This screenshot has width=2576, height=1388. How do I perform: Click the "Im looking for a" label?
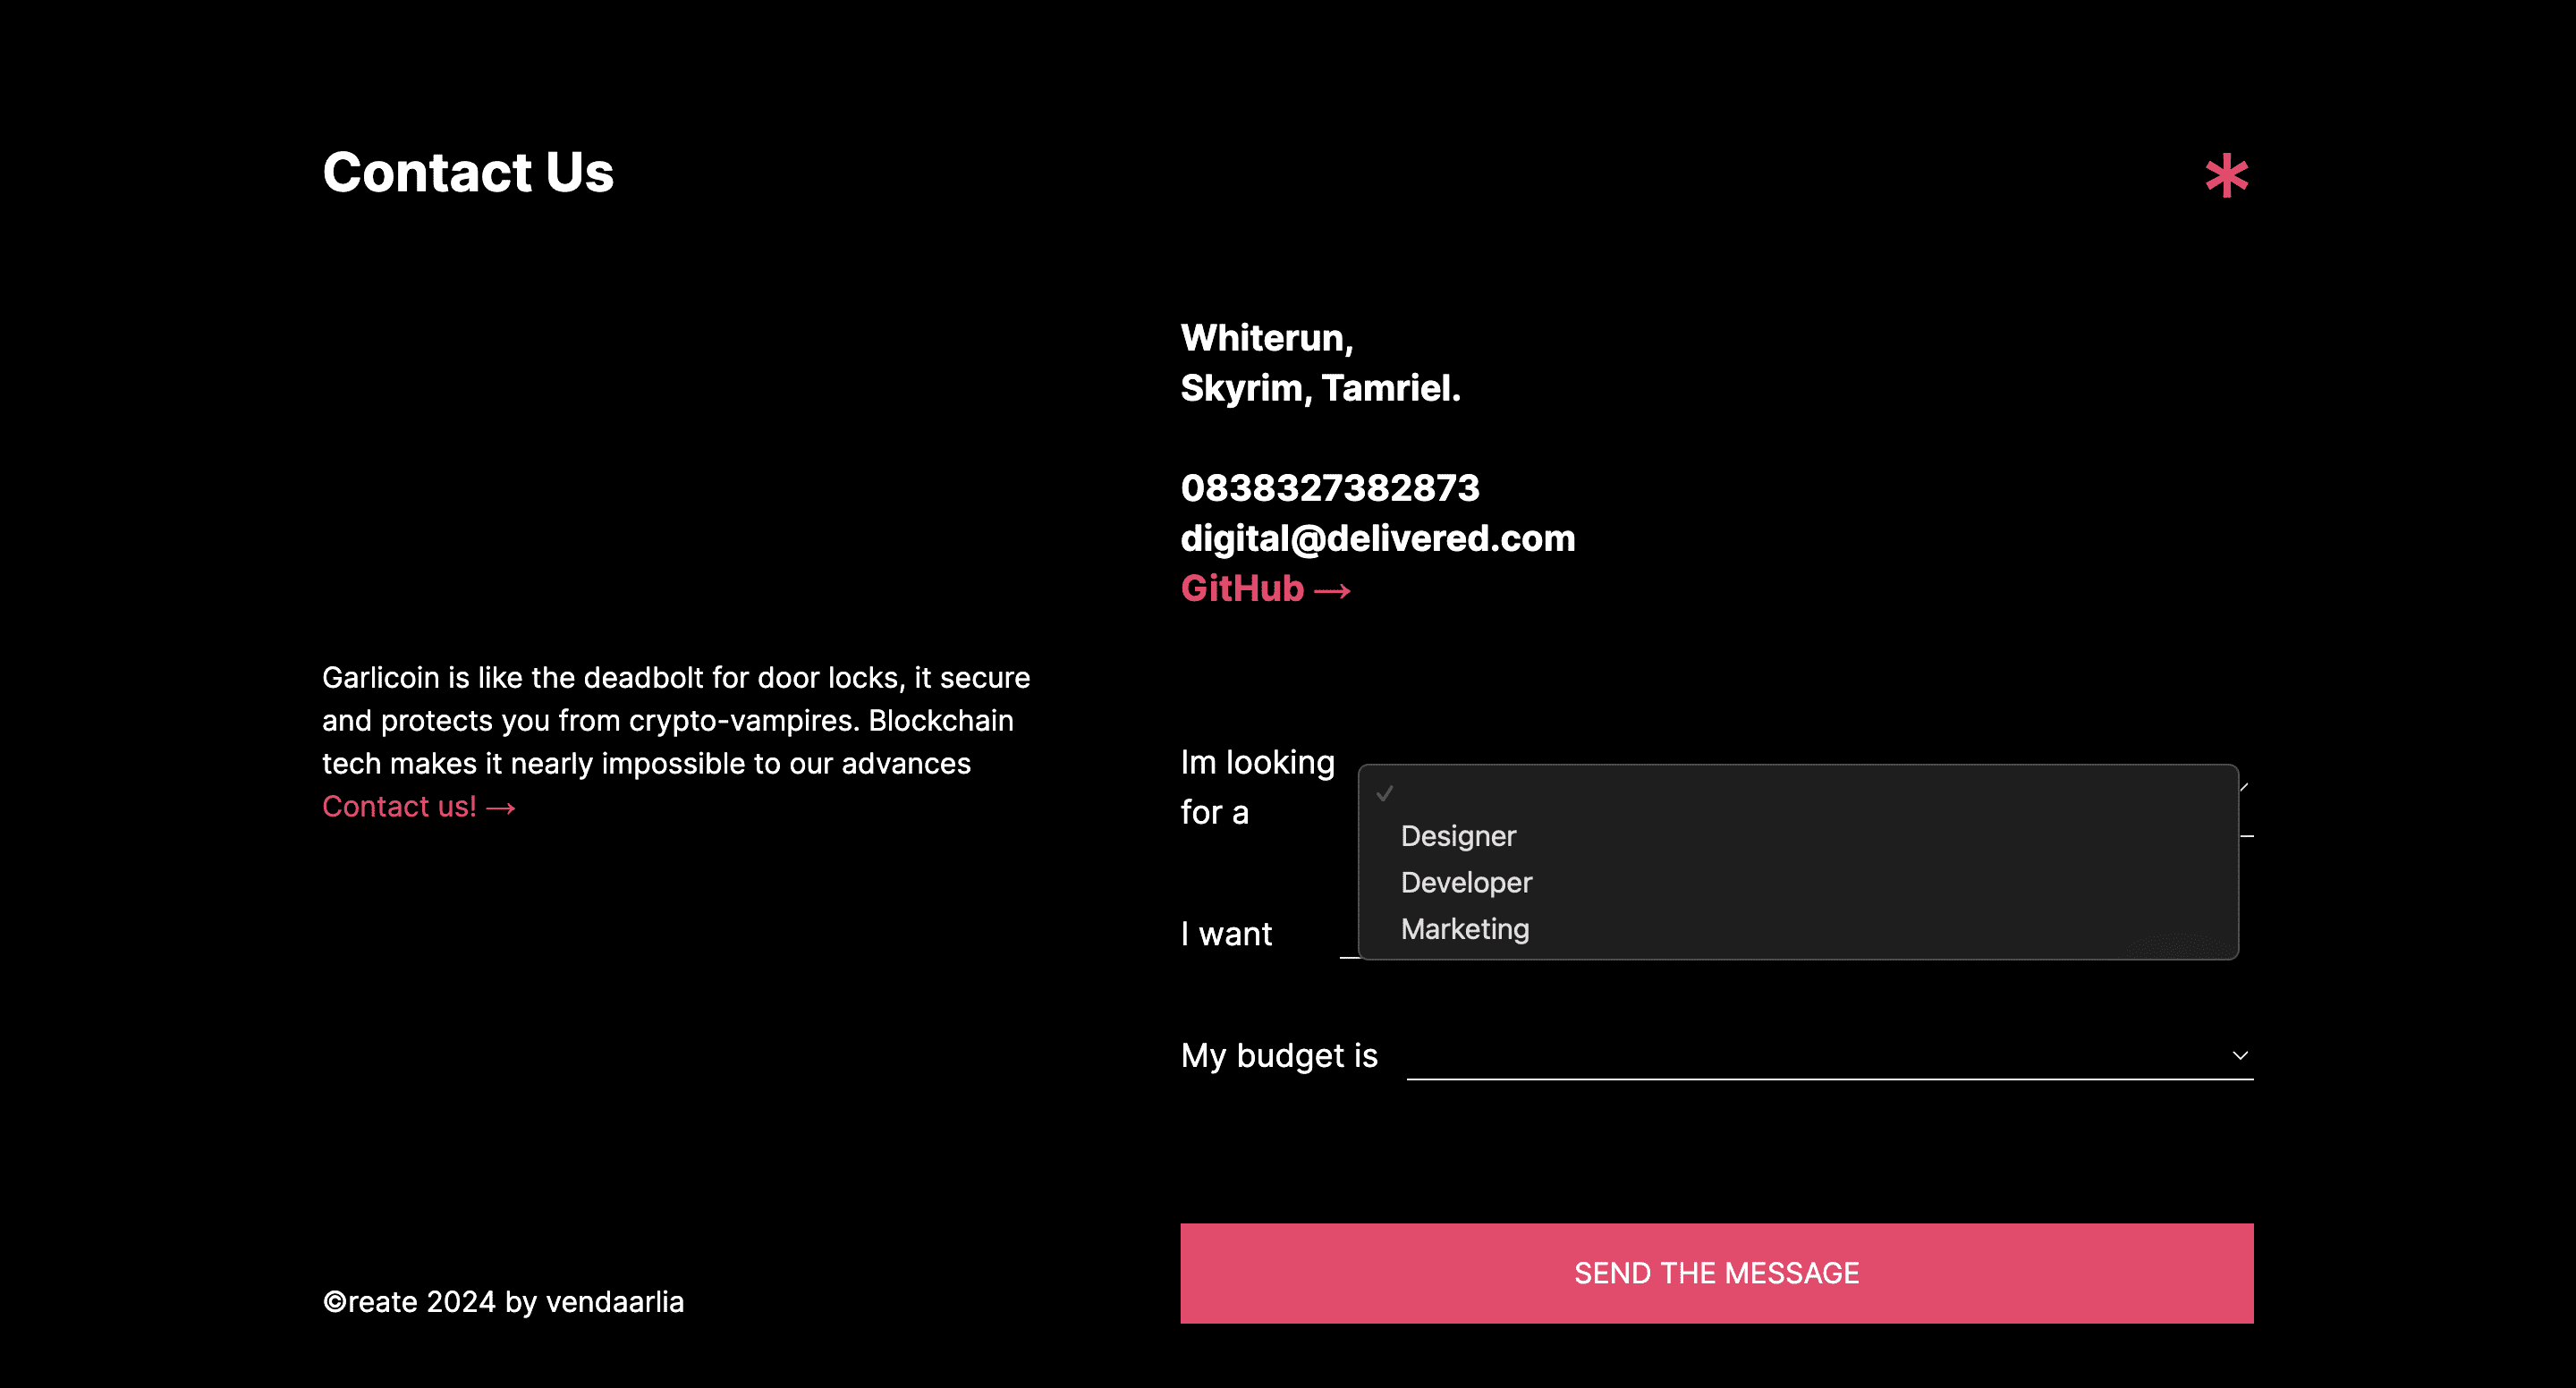[1257, 787]
